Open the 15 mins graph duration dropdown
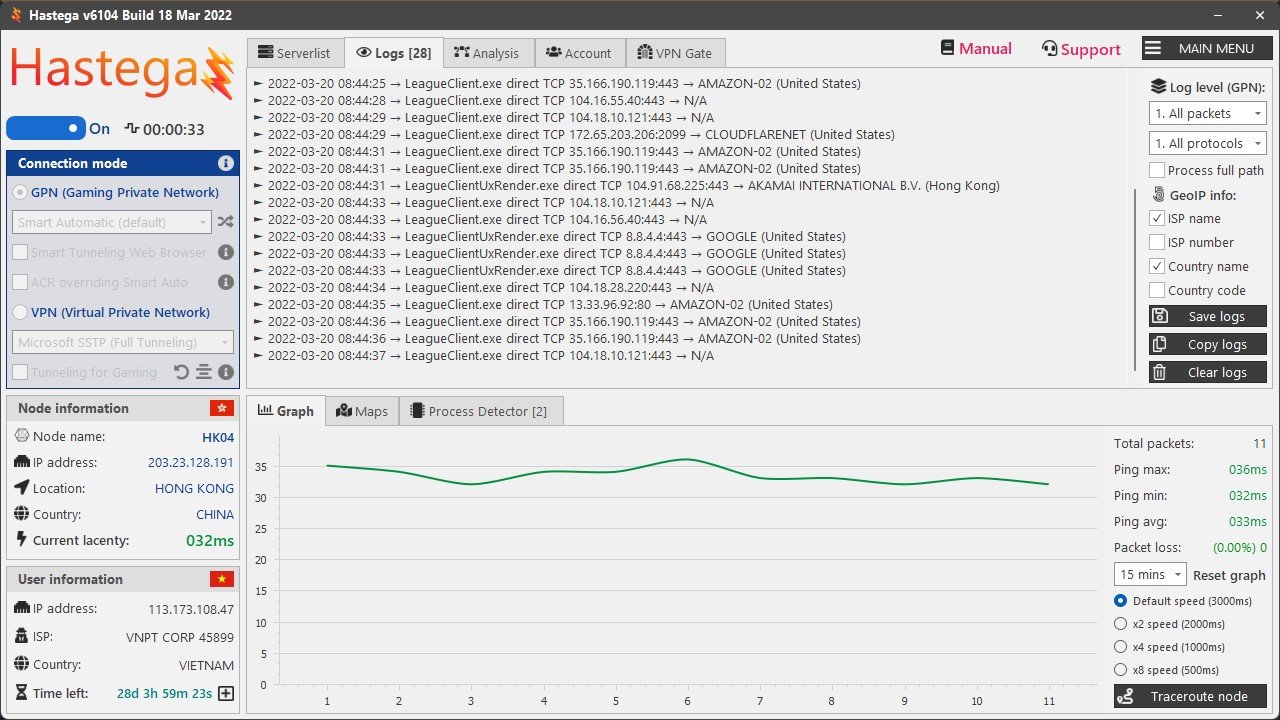1280x720 pixels. click(x=1150, y=575)
